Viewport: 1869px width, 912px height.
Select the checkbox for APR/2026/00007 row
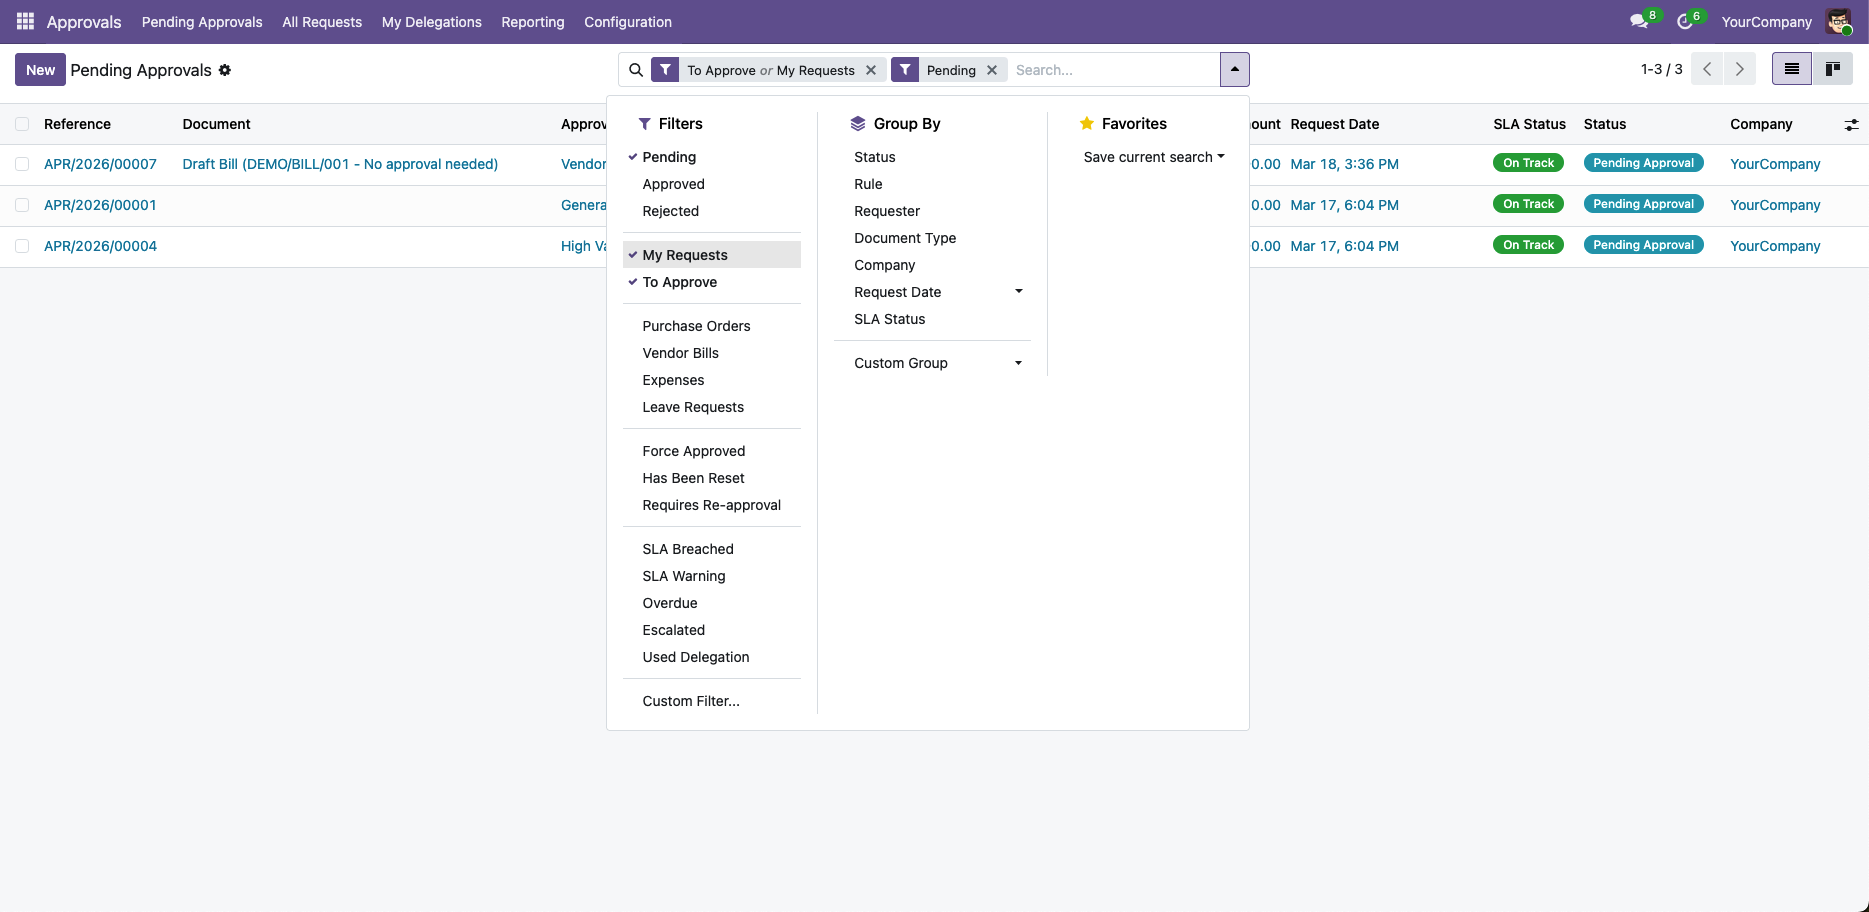click(x=22, y=163)
